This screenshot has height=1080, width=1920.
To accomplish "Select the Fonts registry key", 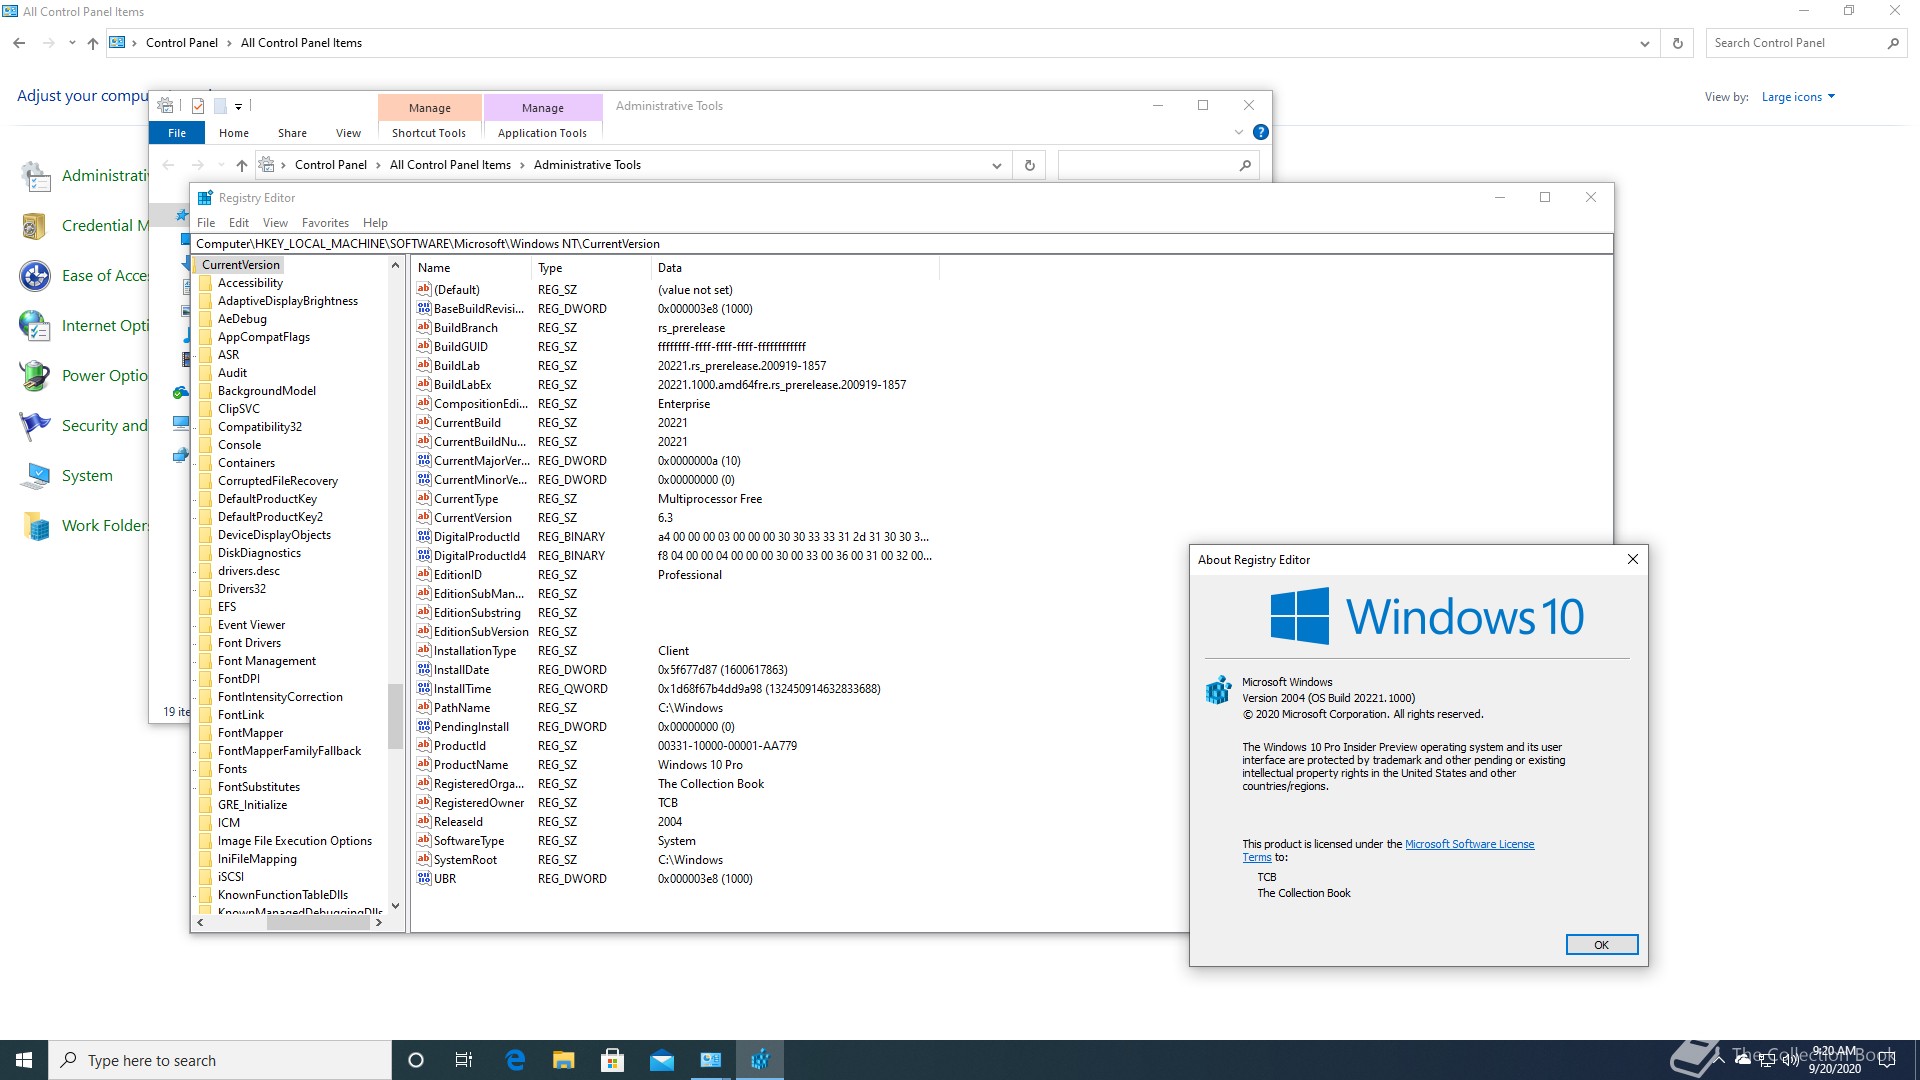I will pos(232,769).
